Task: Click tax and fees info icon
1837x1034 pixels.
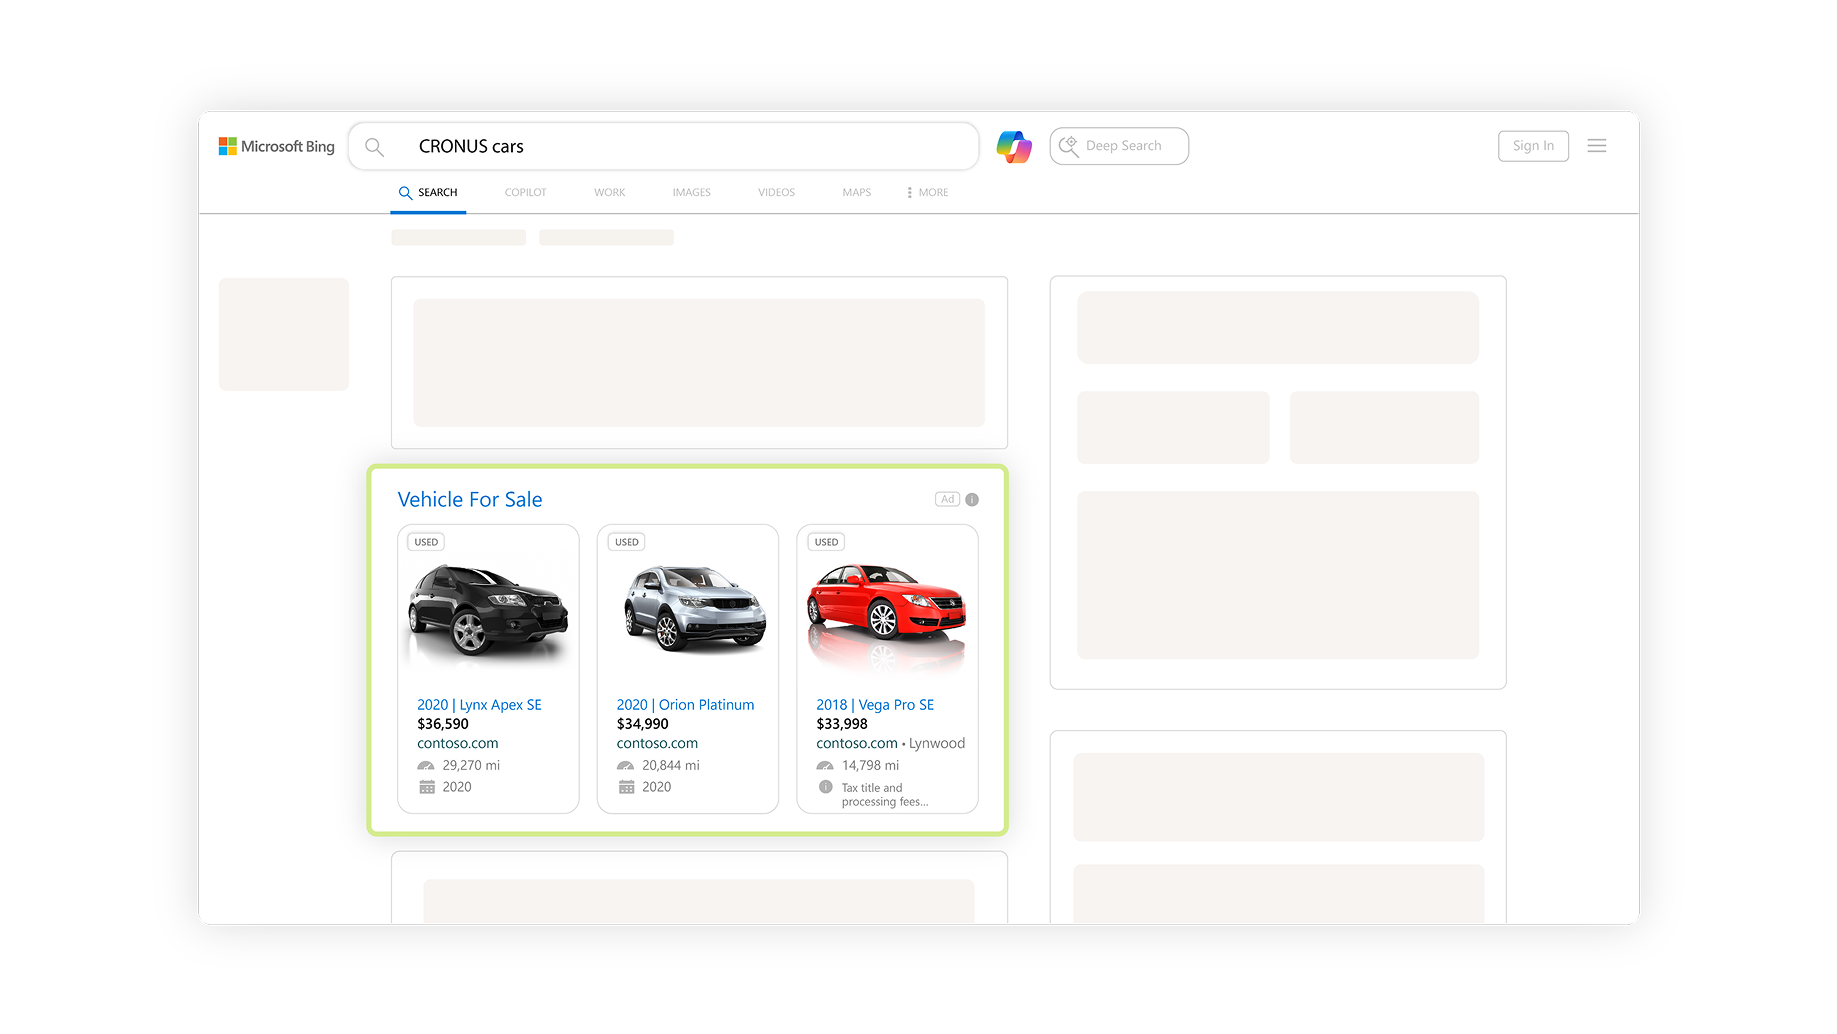Action: click(826, 787)
